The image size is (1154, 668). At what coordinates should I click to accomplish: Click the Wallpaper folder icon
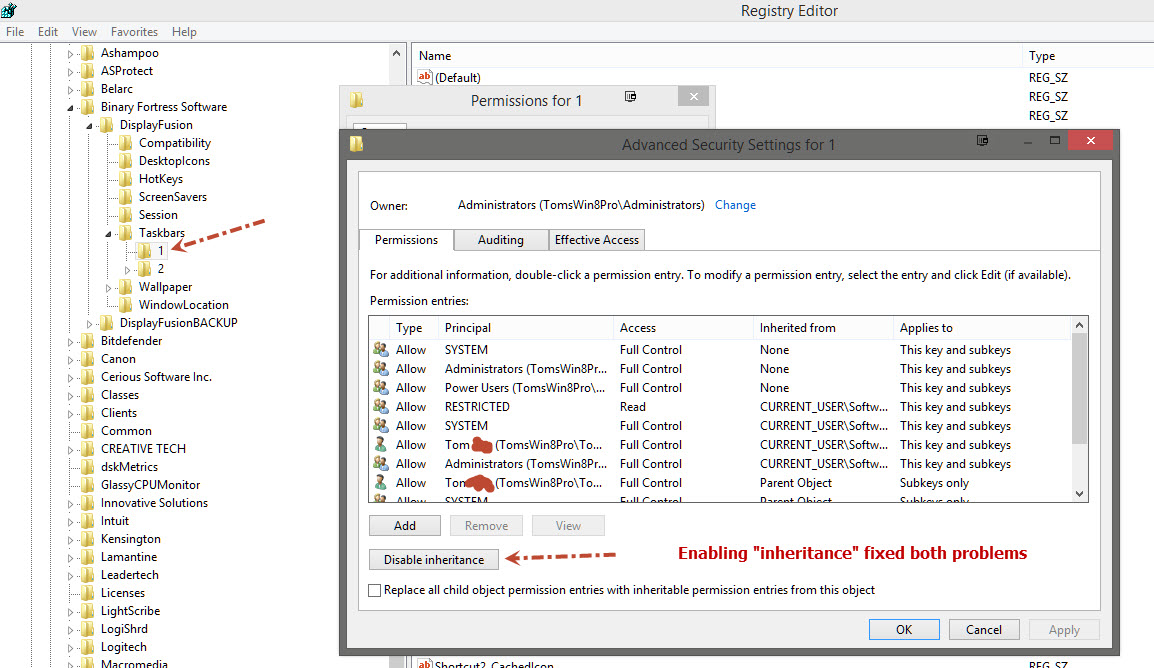pyautogui.click(x=125, y=287)
